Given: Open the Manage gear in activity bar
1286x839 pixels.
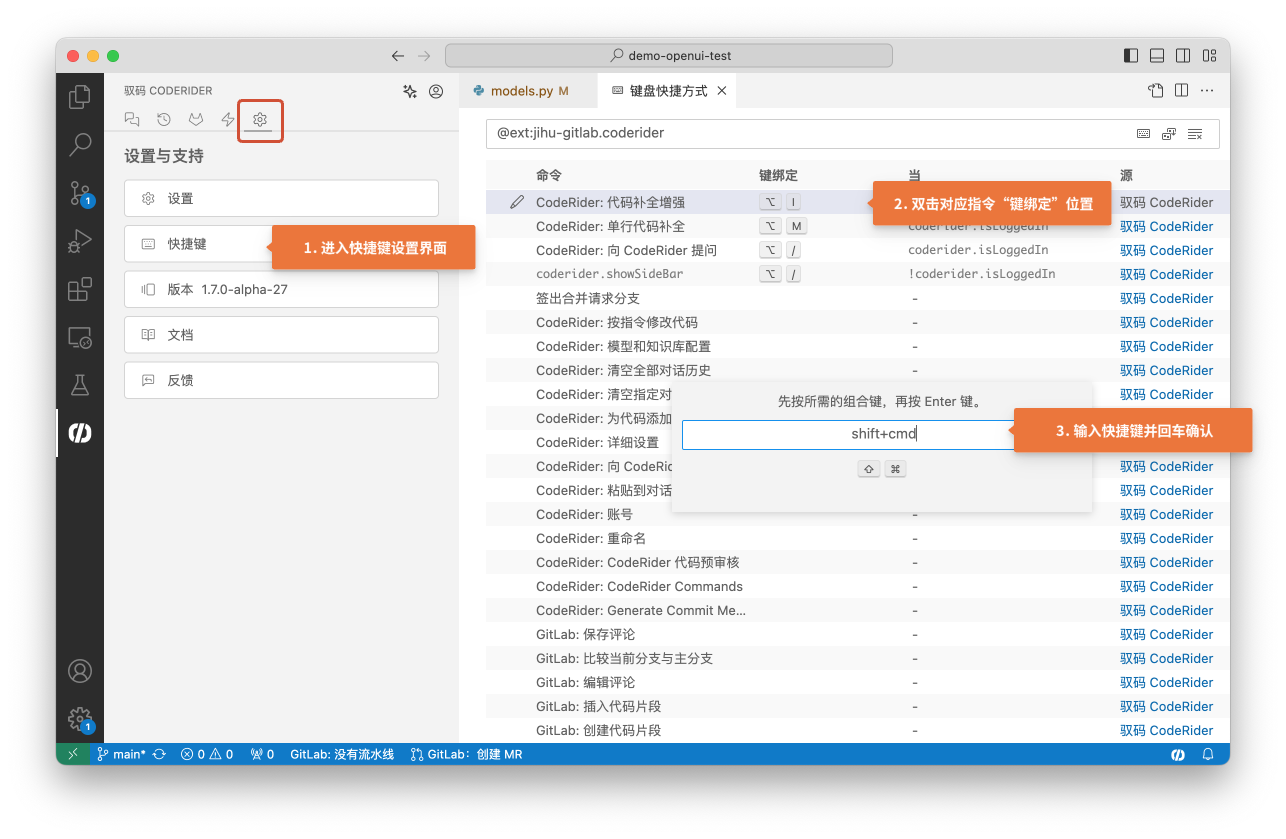Looking at the screenshot, I should pyautogui.click(x=80, y=719).
